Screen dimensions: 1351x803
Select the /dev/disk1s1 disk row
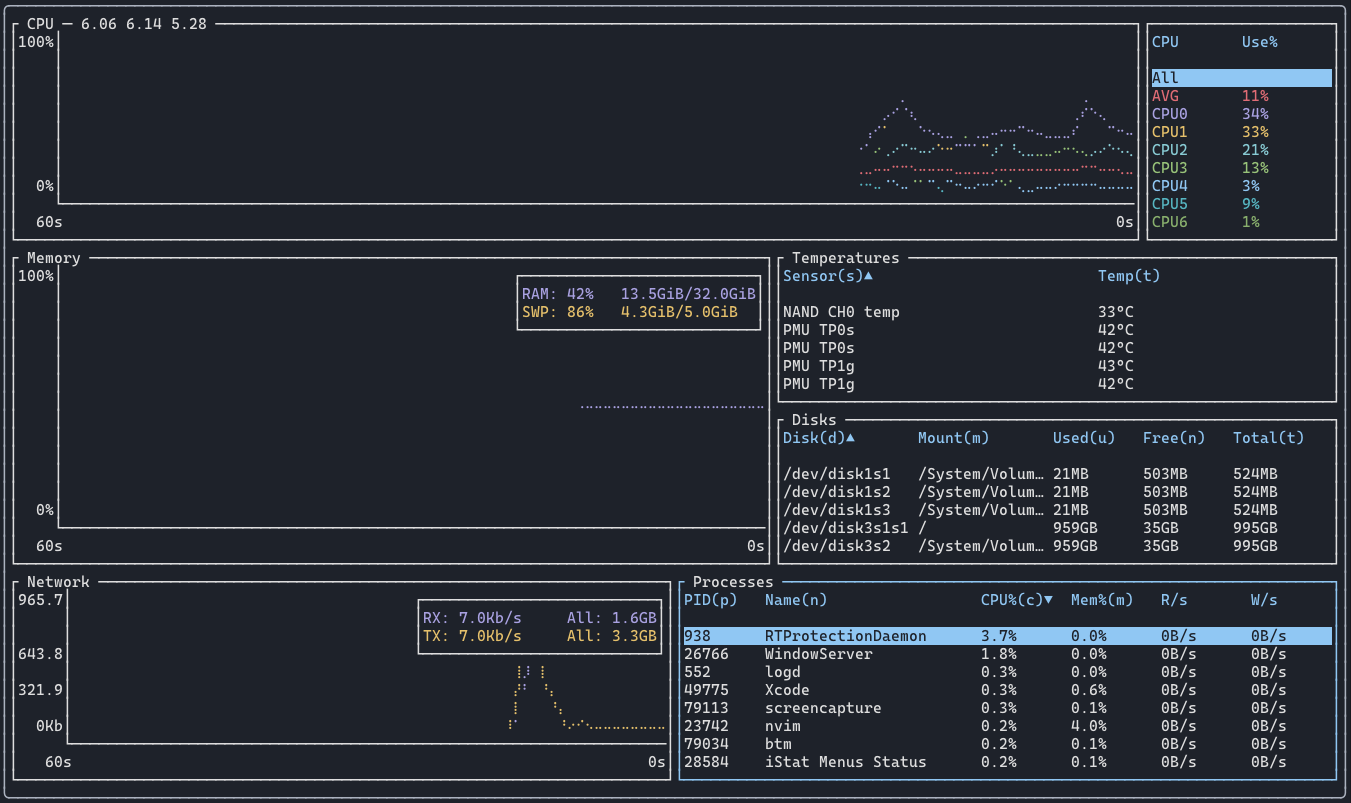[x=1057, y=474]
